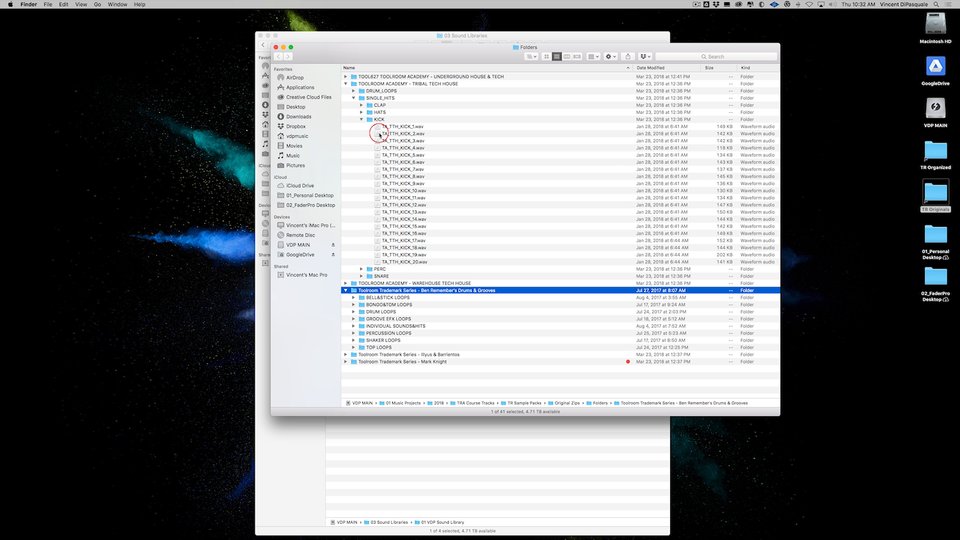Eject the VDP MAIN drive in sidebar
The height and width of the screenshot is (540, 960).
[x=333, y=245]
